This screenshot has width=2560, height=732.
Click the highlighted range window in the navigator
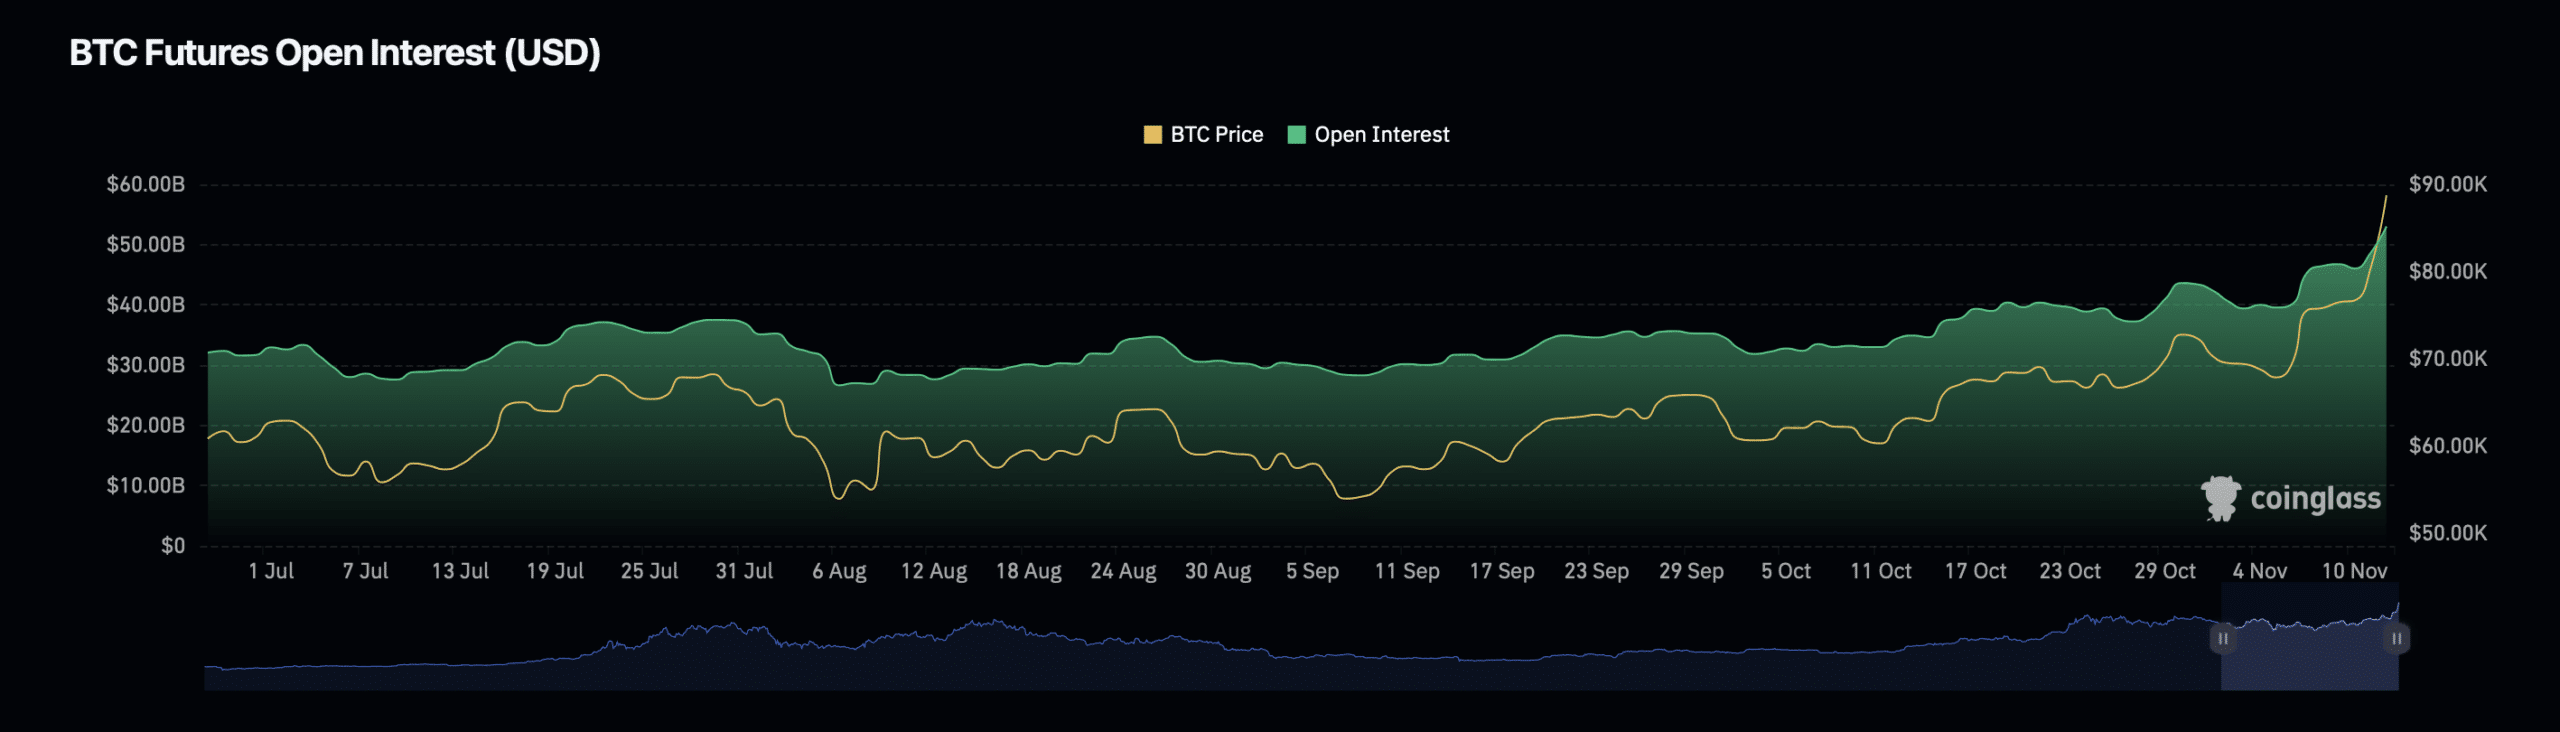(2310, 637)
